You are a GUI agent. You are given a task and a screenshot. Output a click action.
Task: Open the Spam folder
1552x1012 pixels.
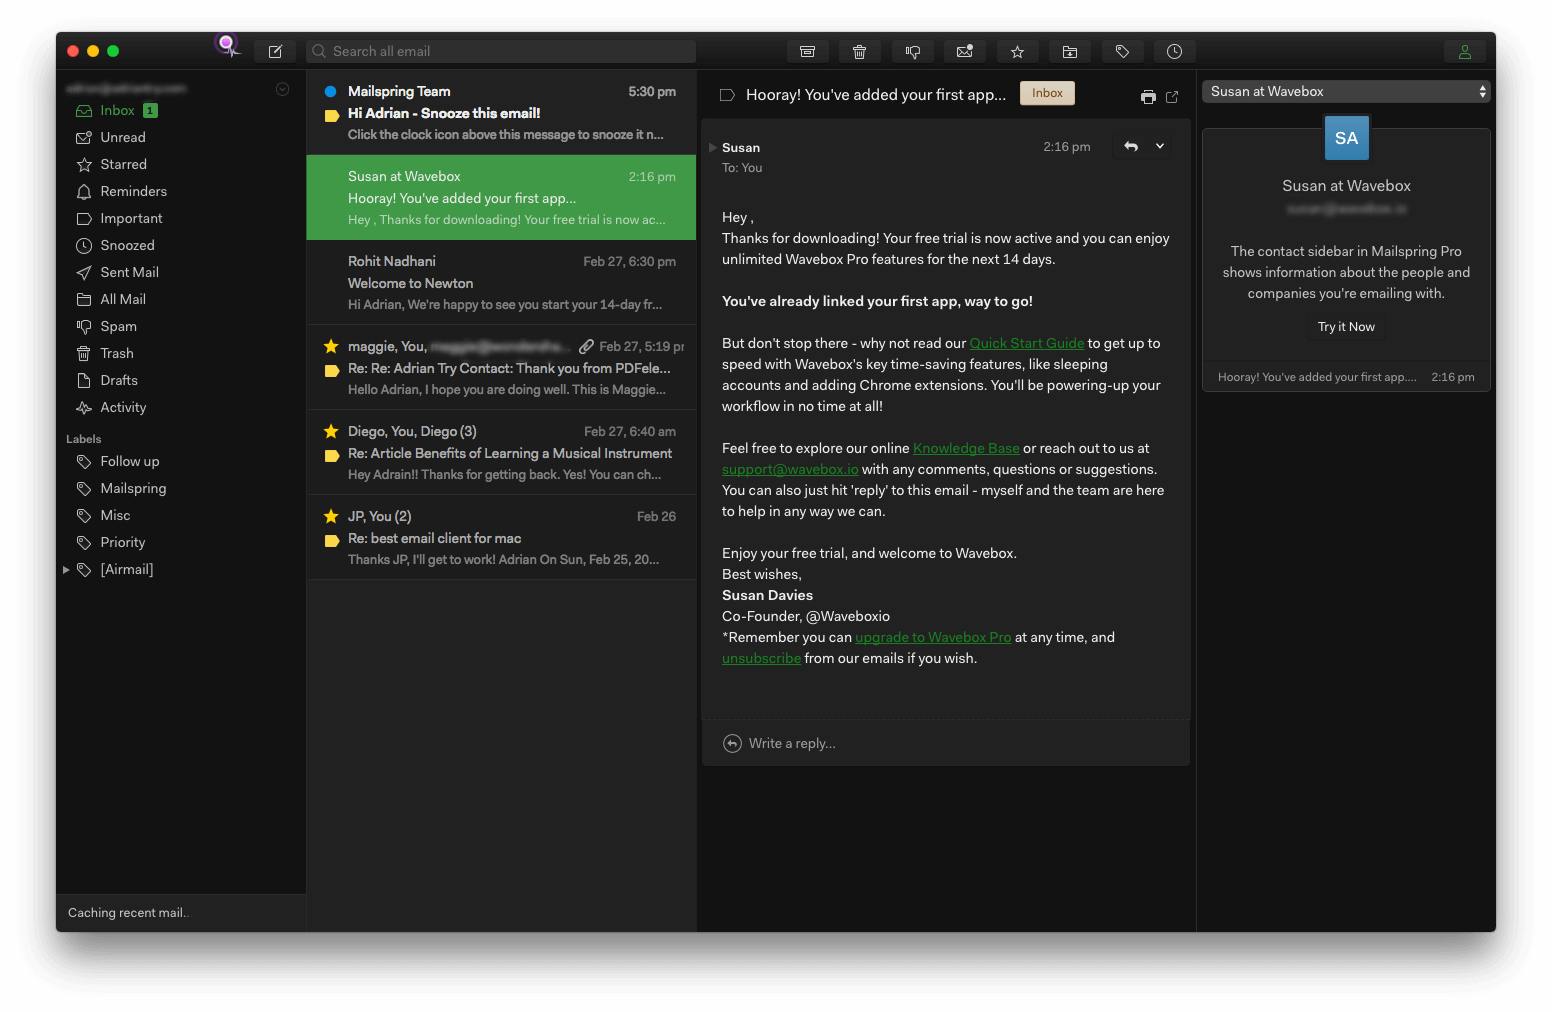(118, 326)
